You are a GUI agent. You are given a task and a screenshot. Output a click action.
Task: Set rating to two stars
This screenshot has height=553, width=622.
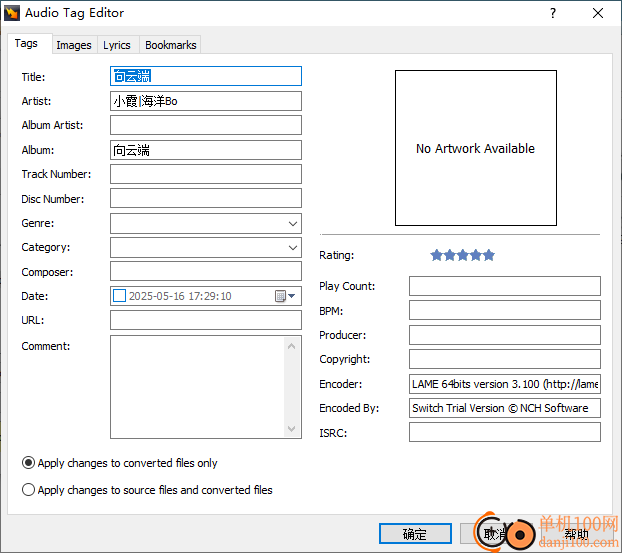(x=449, y=255)
